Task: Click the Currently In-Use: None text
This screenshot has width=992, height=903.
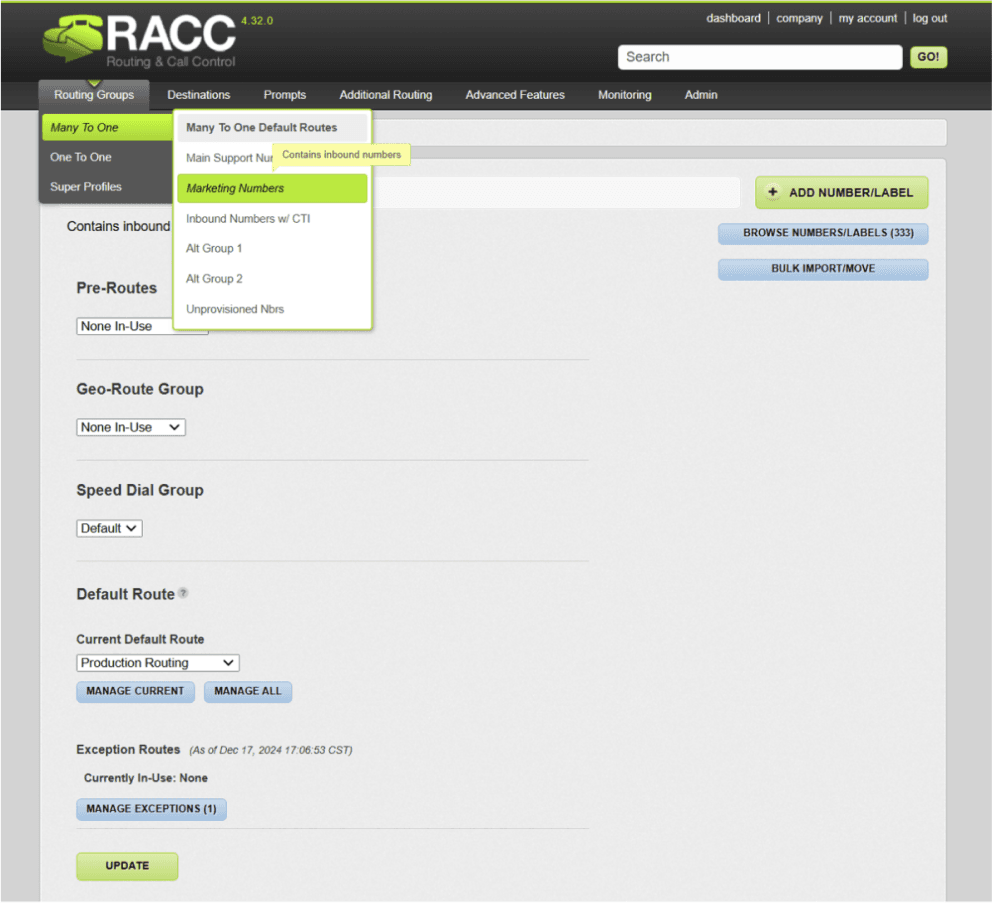Action: point(146,778)
